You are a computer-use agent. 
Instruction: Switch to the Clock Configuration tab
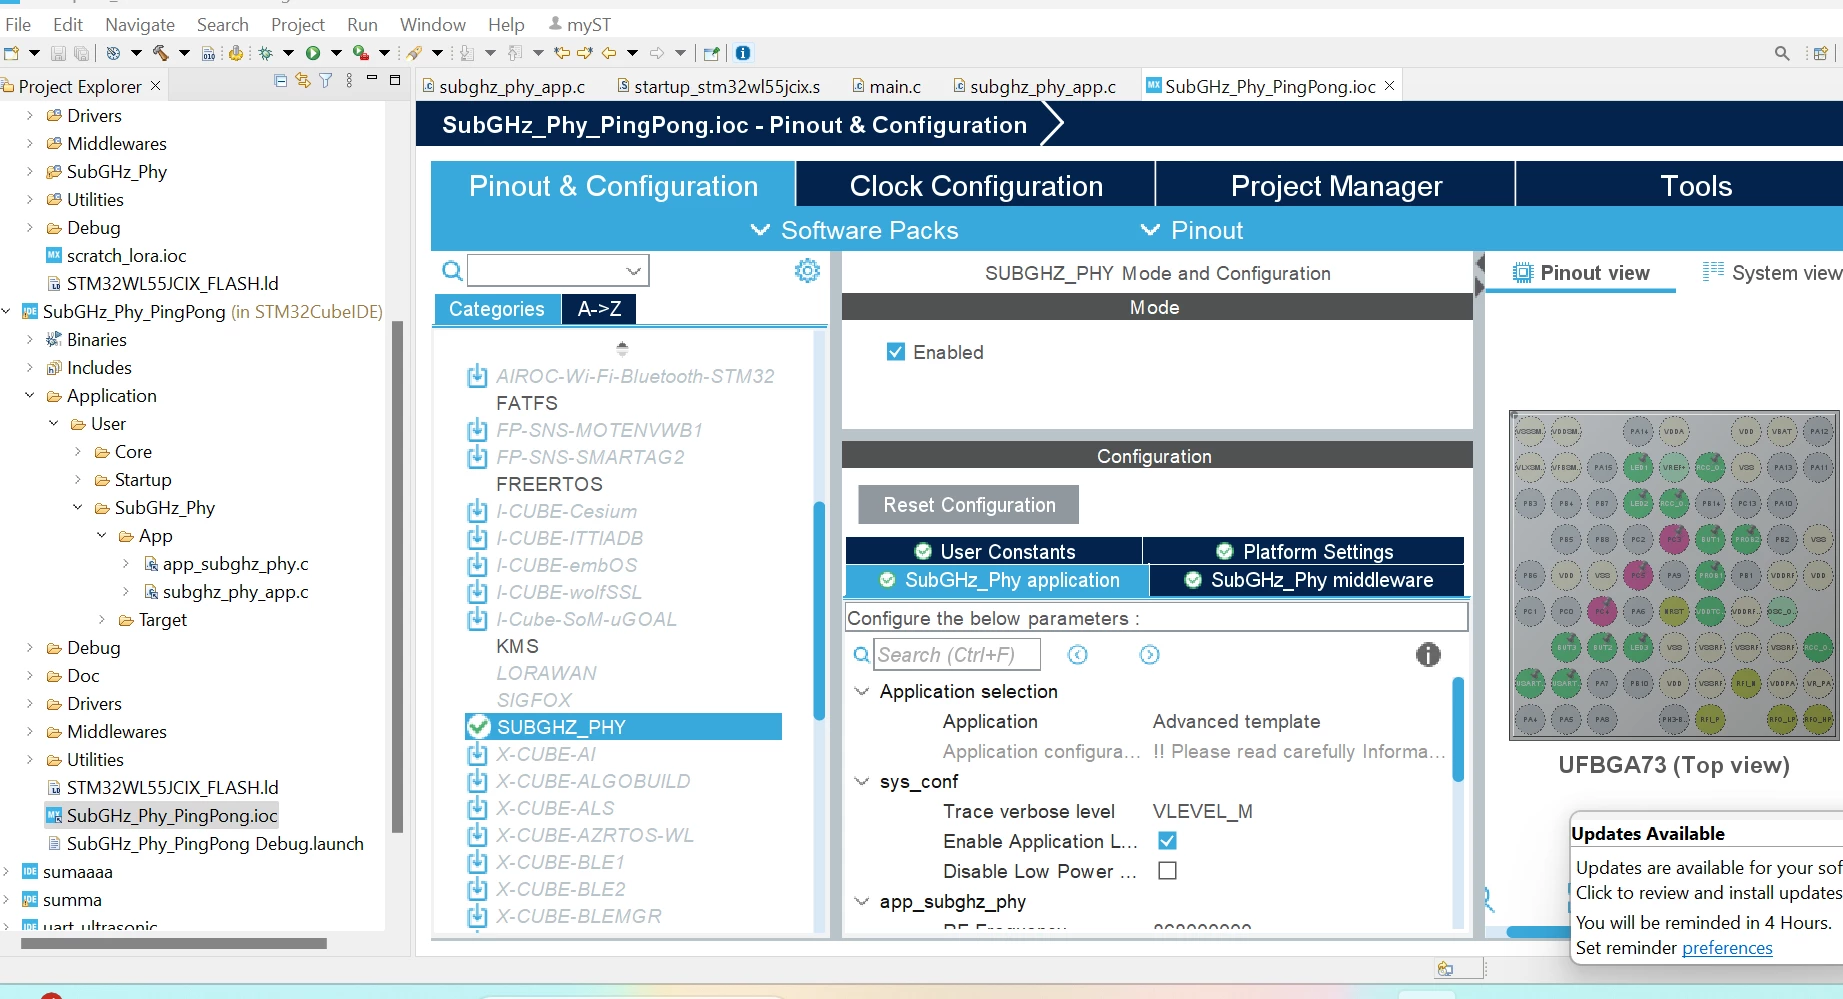coord(976,186)
